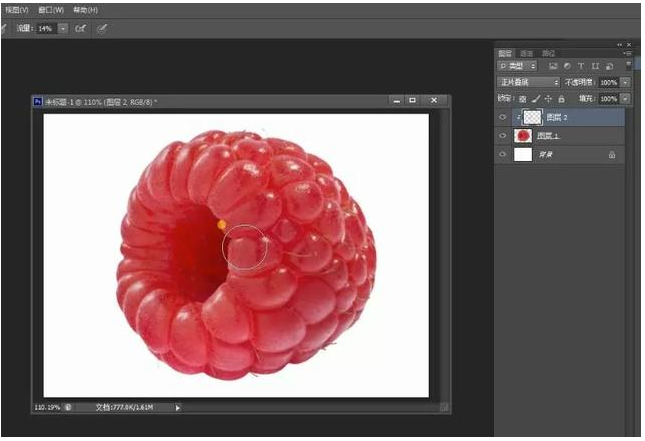The width and height of the screenshot is (645, 441).
Task: Click lock position move icon
Action: click(548, 99)
